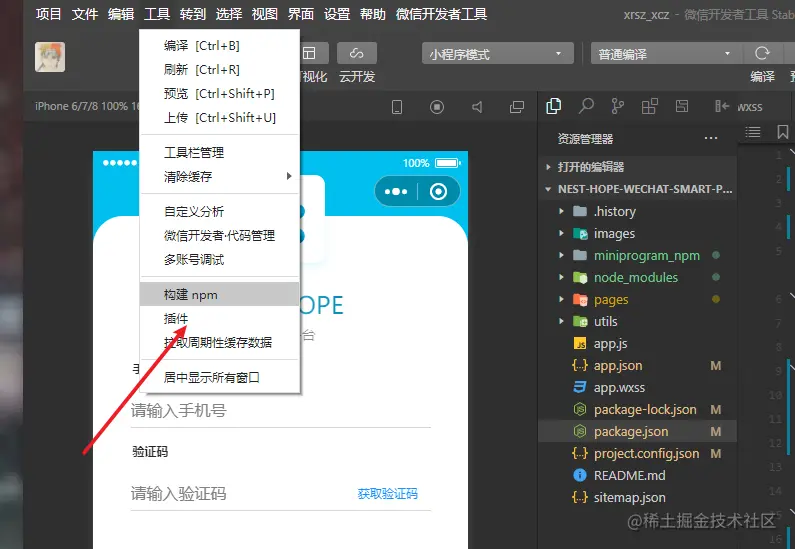Open the 微信开发者工具 menu
Image resolution: width=795 pixels, height=549 pixels.
441,14
